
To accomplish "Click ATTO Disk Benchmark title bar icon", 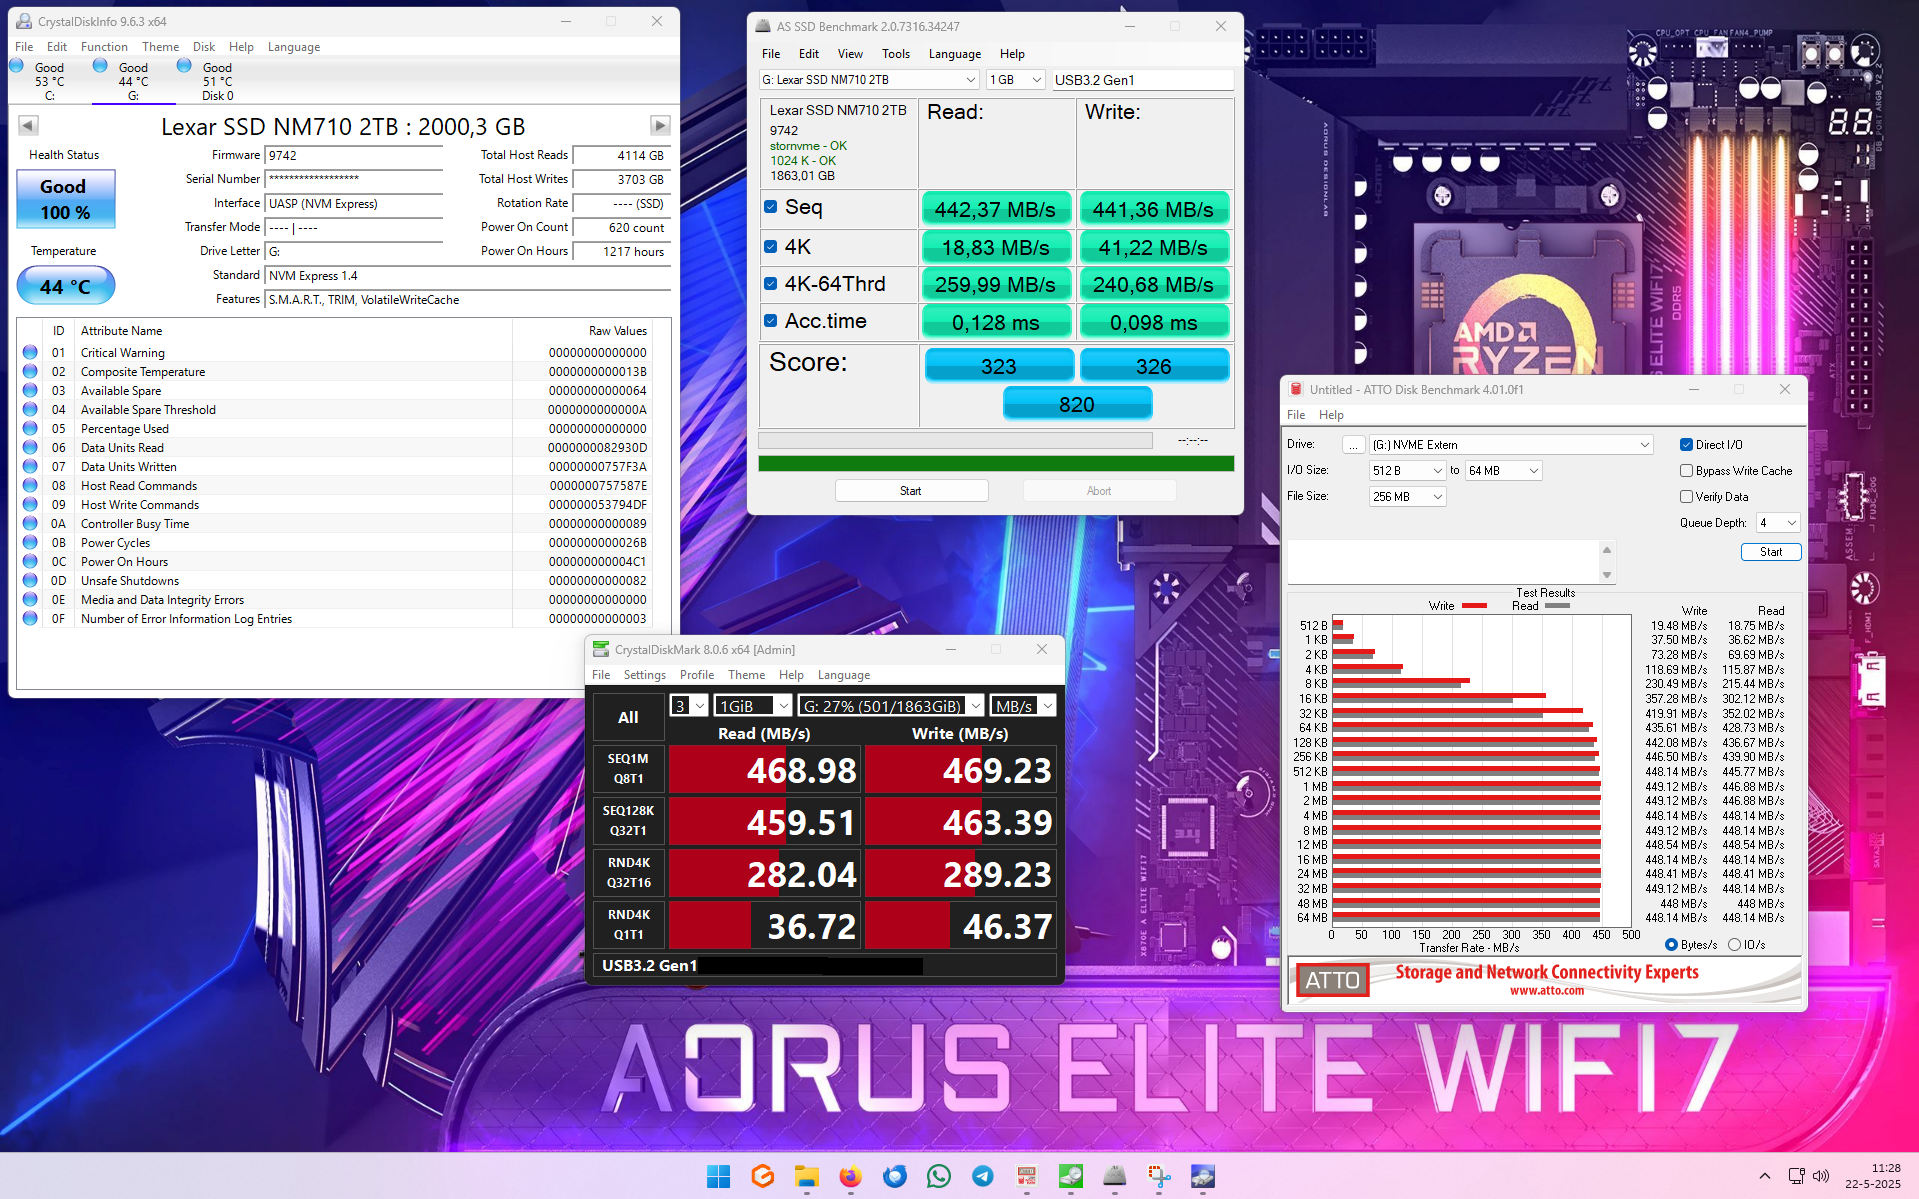I will click(1296, 389).
